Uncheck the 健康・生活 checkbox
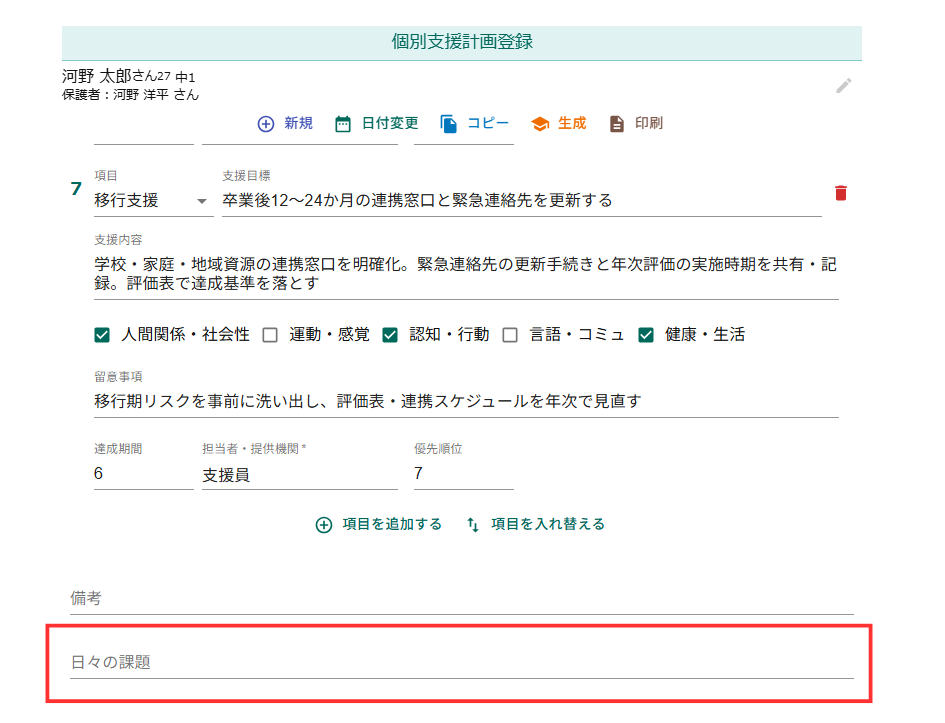945x723 pixels. pos(646,335)
